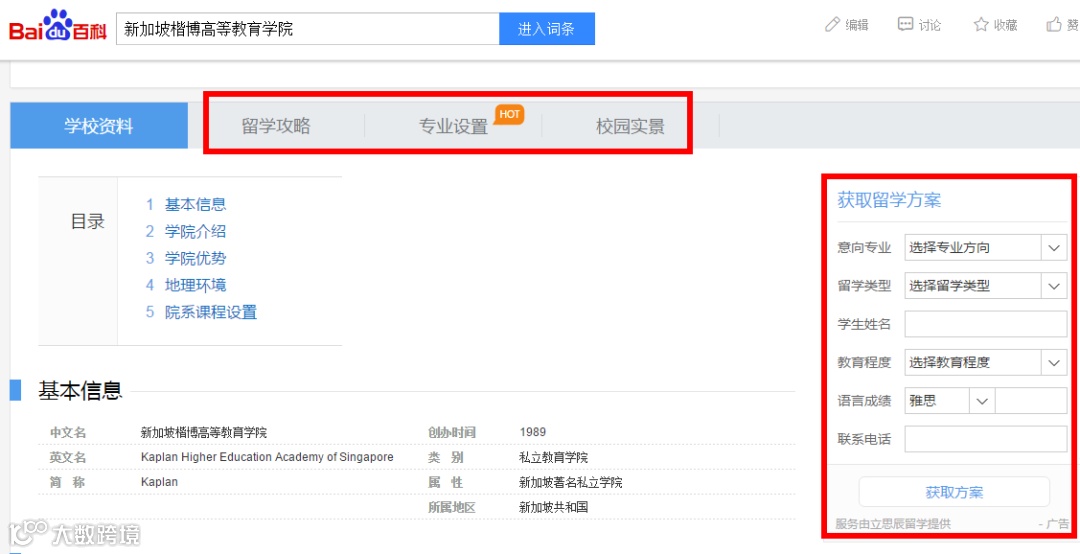Click the founding year value 1989
The width and height of the screenshot is (1080, 554).
(533, 432)
